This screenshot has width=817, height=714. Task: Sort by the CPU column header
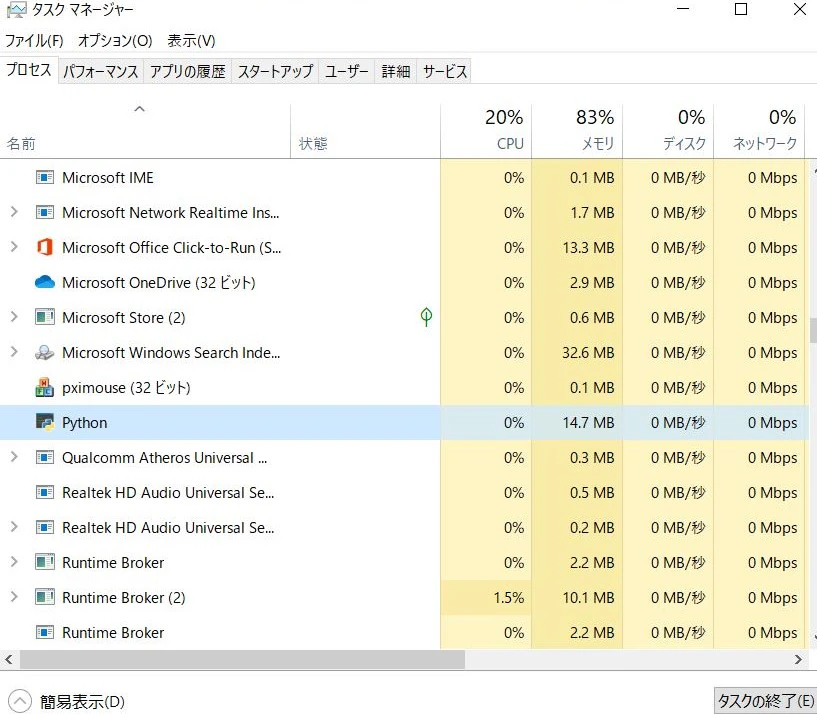[486, 131]
